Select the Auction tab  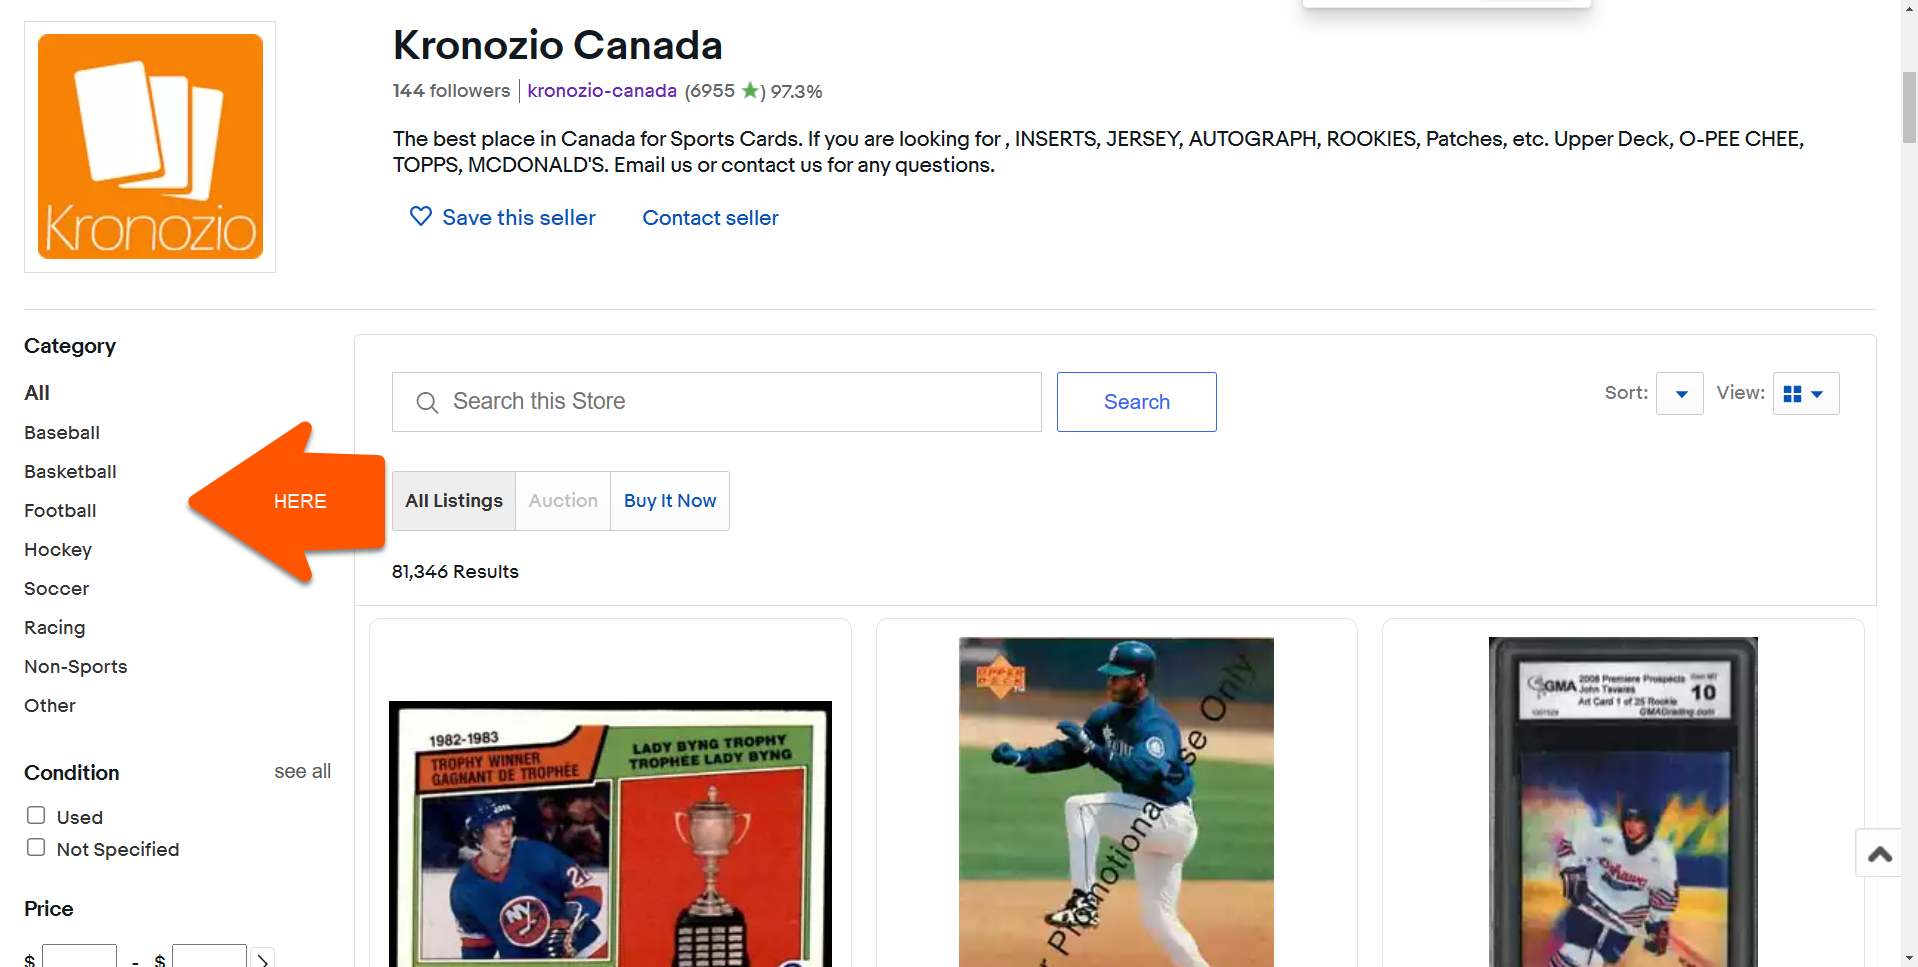(x=563, y=501)
